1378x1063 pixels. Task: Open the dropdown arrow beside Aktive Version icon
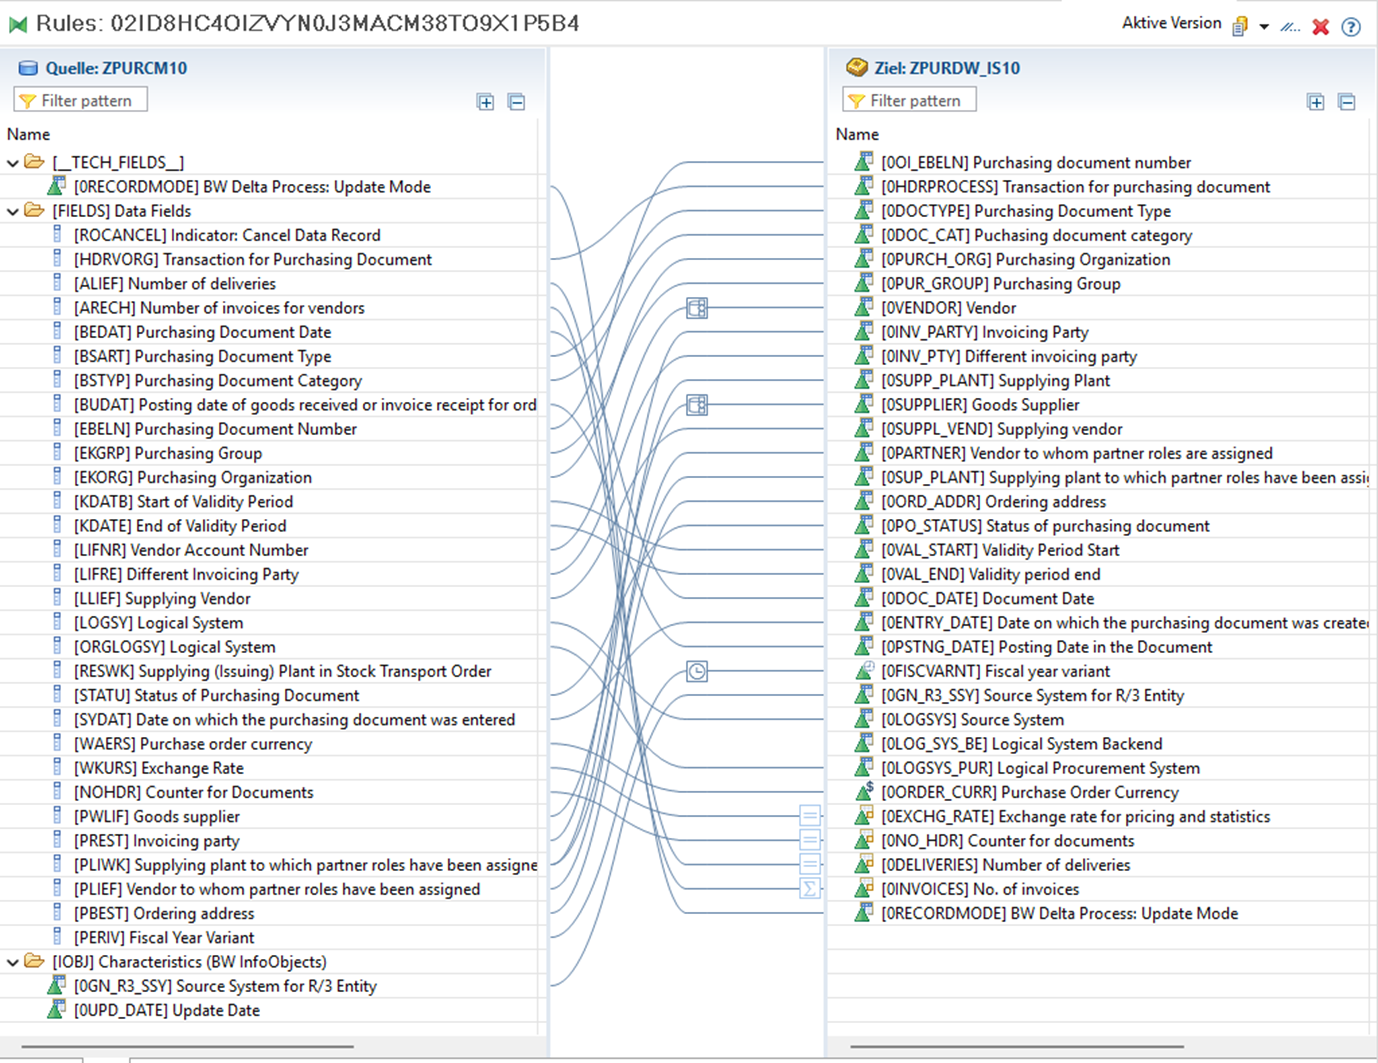pyautogui.click(x=1264, y=27)
